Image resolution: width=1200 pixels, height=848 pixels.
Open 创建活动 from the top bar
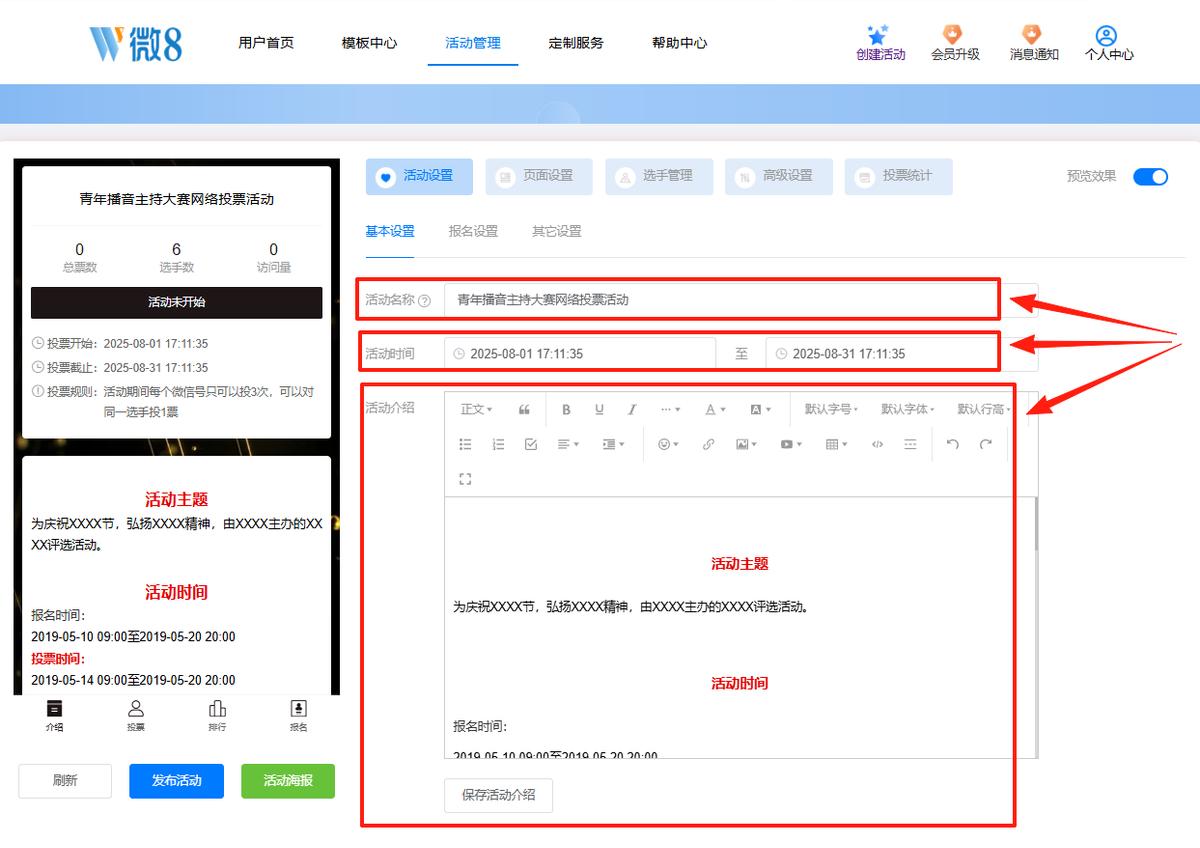[x=880, y=44]
